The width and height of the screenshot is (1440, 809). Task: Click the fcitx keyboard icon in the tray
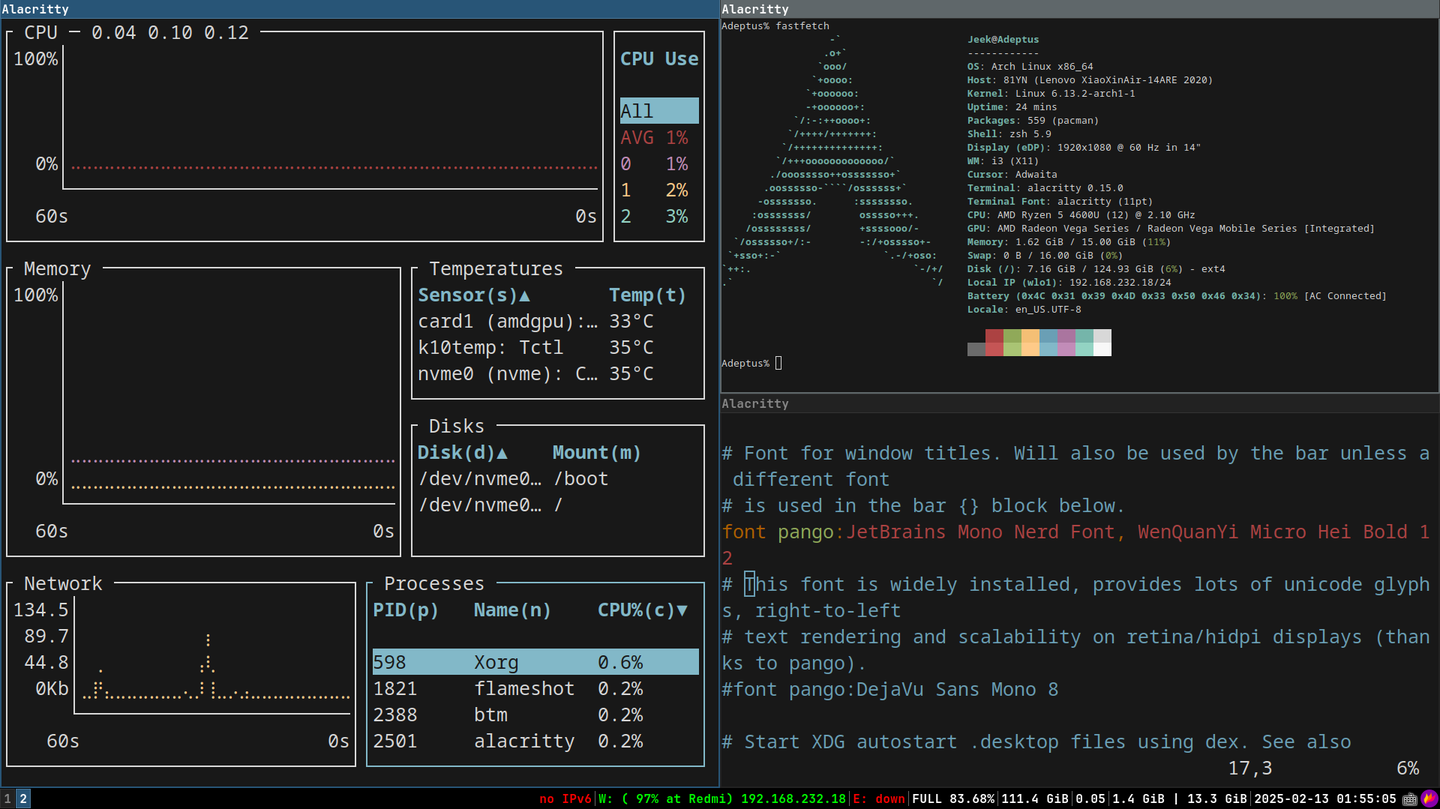tap(1410, 799)
